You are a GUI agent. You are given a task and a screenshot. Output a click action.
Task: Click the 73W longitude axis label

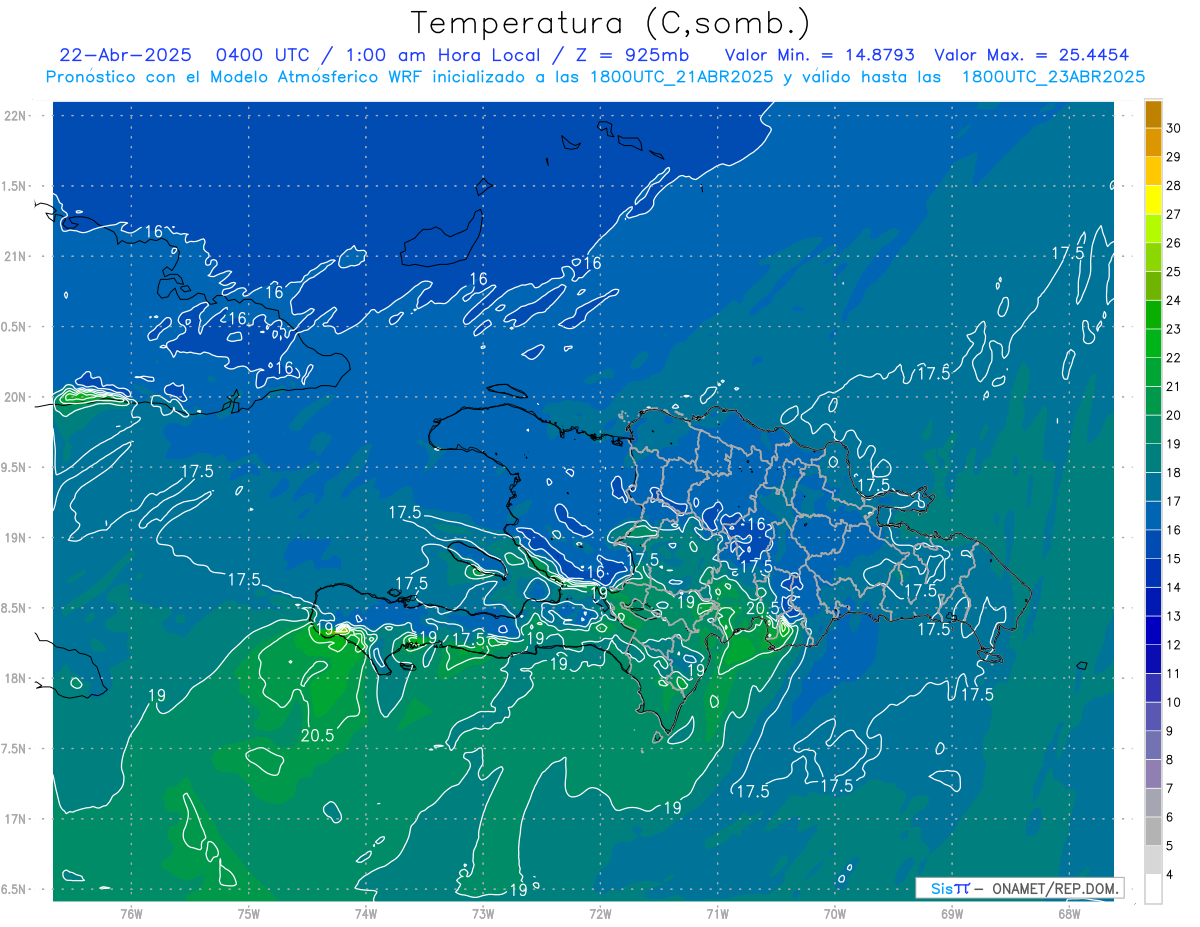click(483, 913)
